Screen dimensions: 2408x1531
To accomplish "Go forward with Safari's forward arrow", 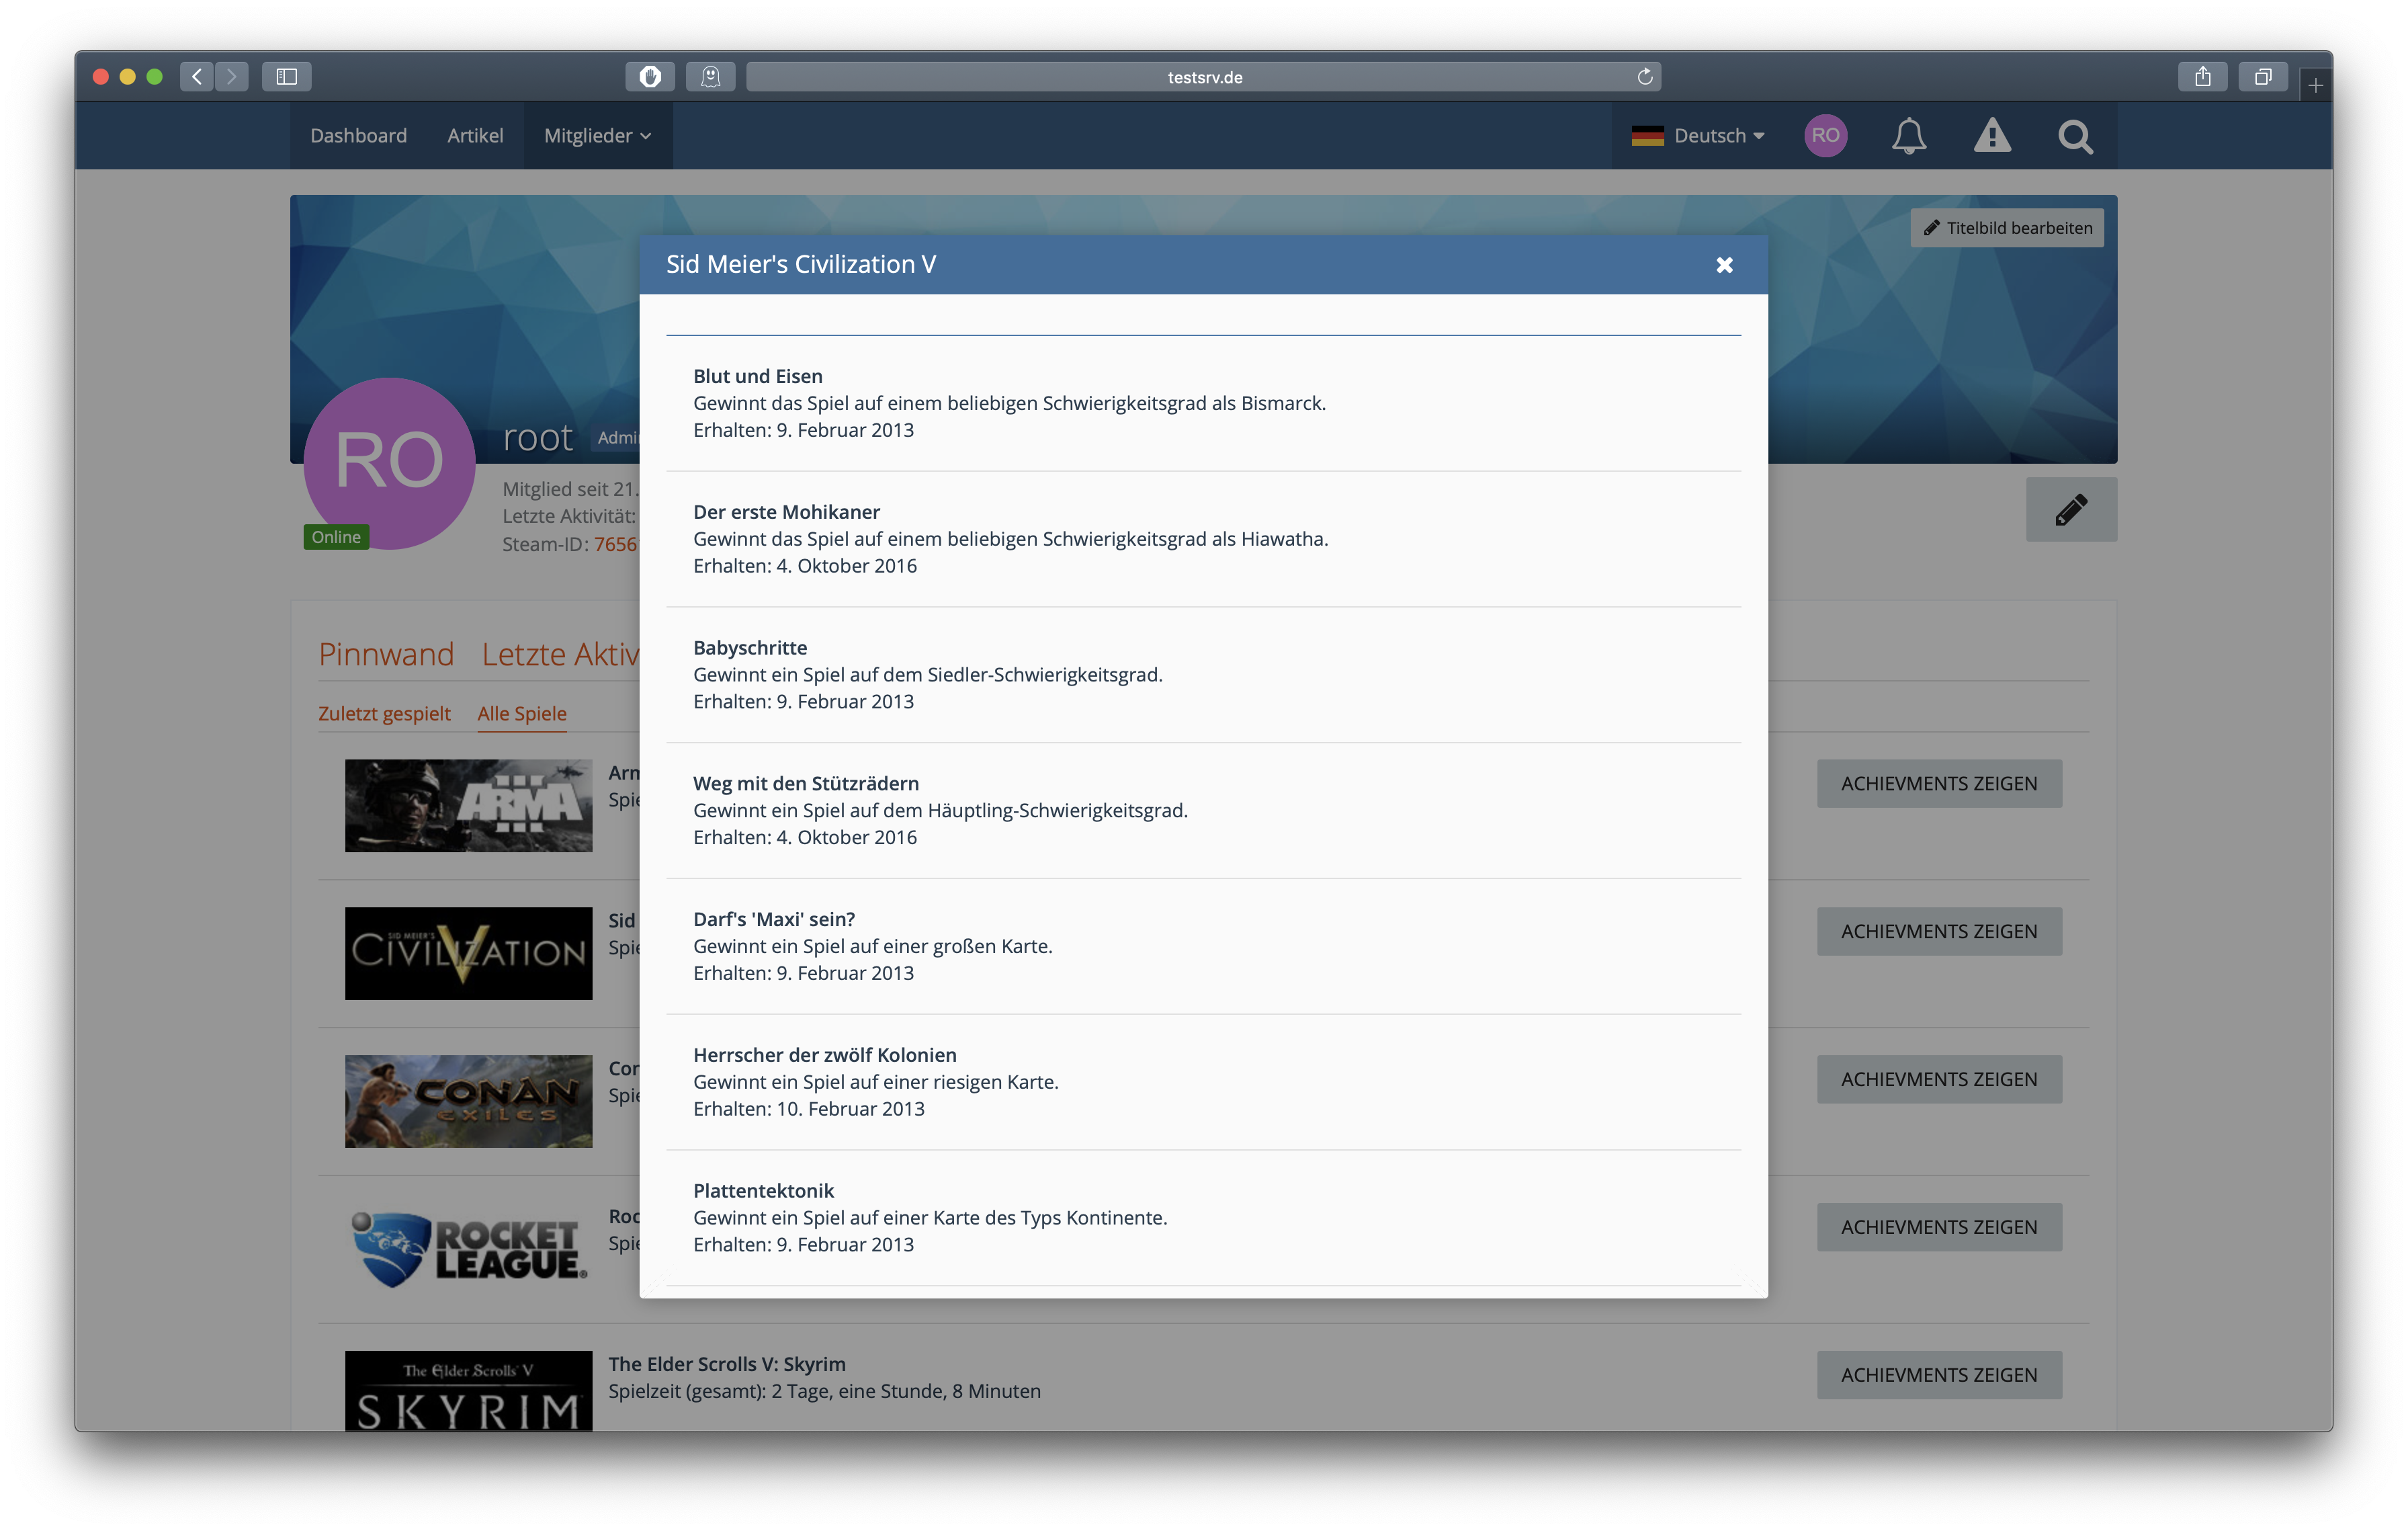I will (x=232, y=77).
